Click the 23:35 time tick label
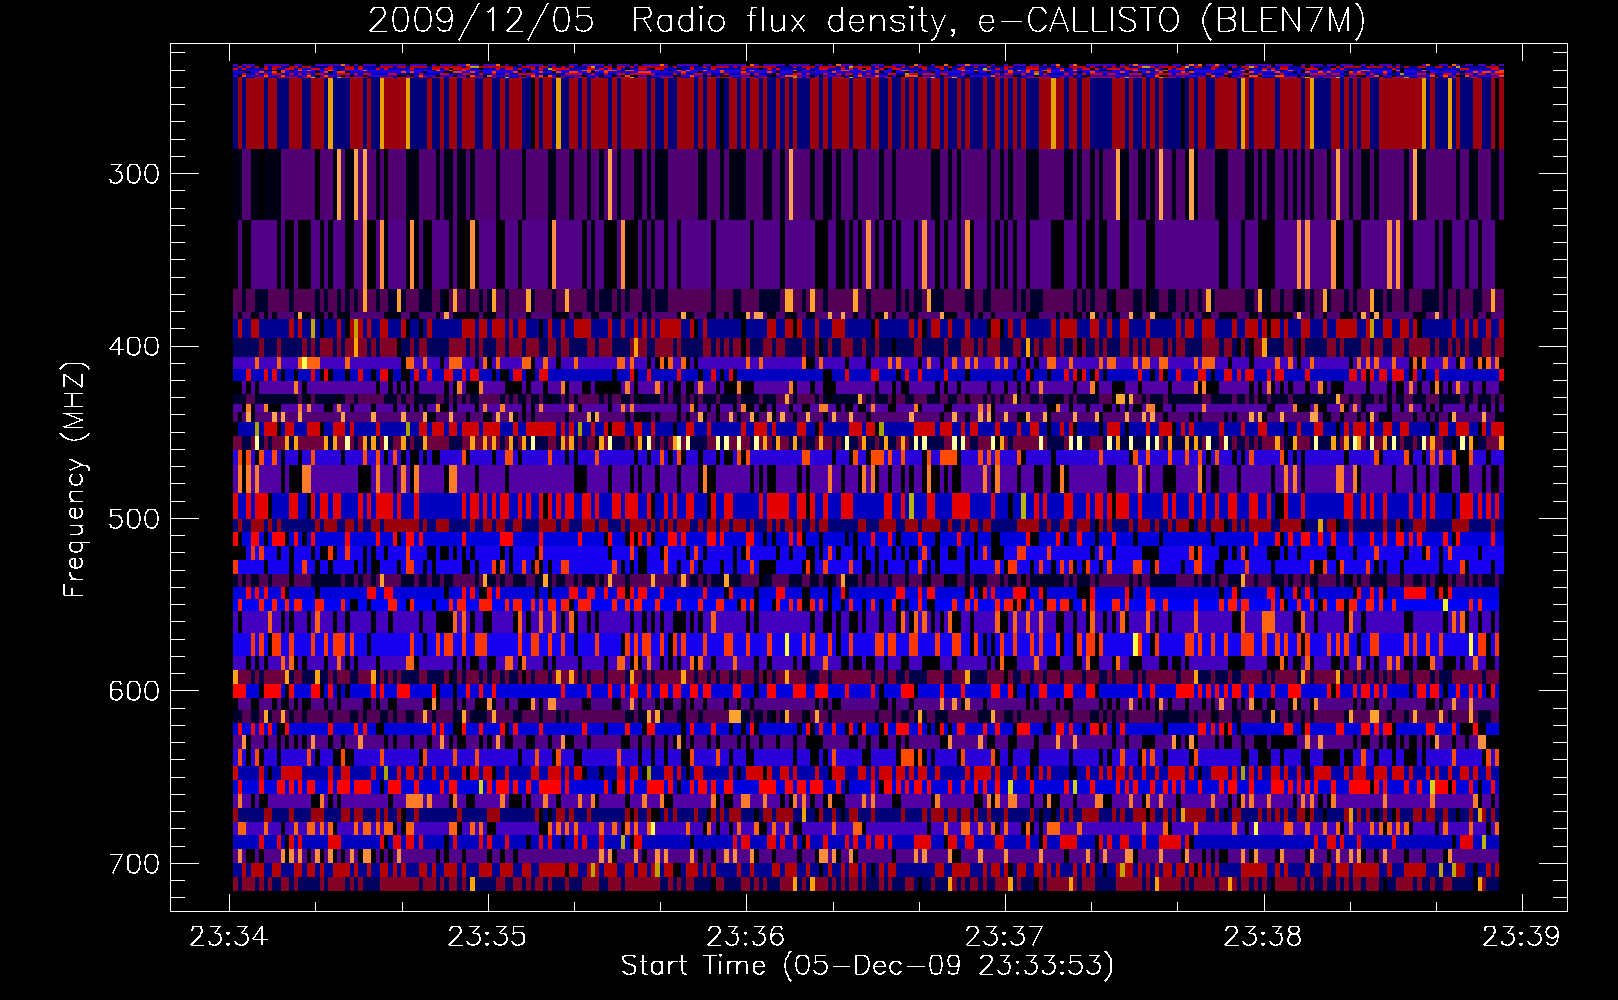The height and width of the screenshot is (1000, 1618). pyautogui.click(x=487, y=937)
